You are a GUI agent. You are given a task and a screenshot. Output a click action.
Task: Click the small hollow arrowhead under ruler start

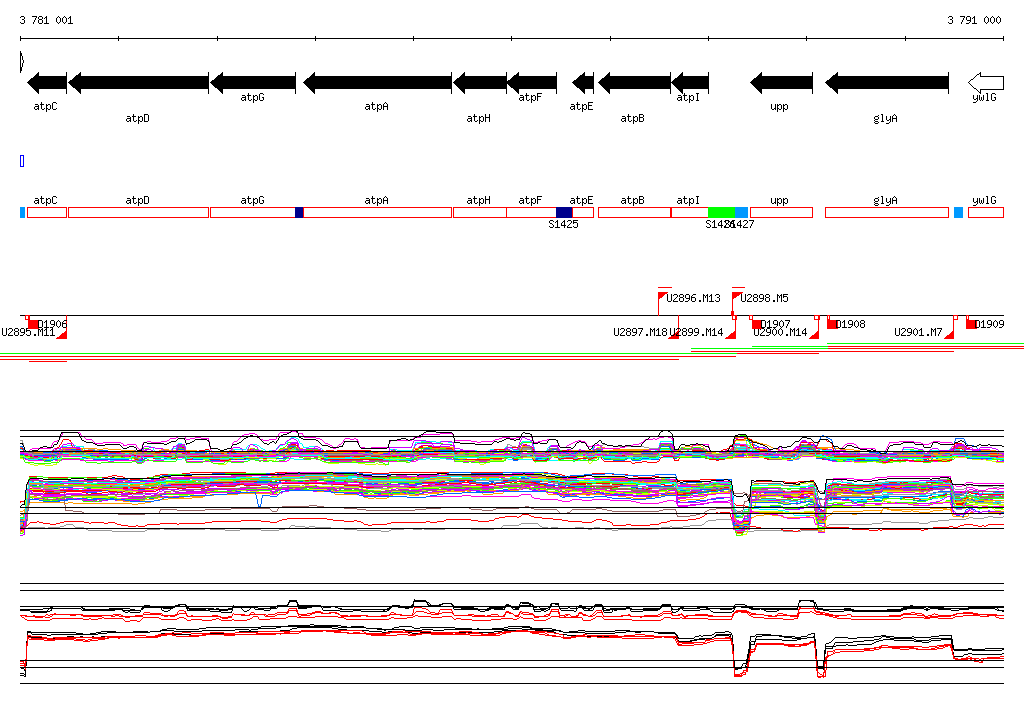pyautogui.click(x=22, y=61)
